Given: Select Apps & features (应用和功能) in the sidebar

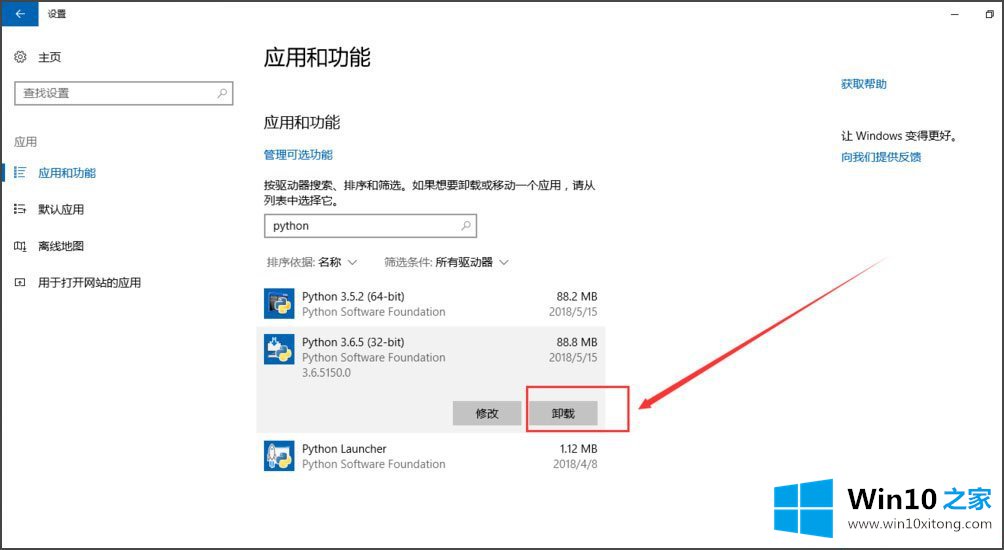Looking at the screenshot, I should click(67, 173).
